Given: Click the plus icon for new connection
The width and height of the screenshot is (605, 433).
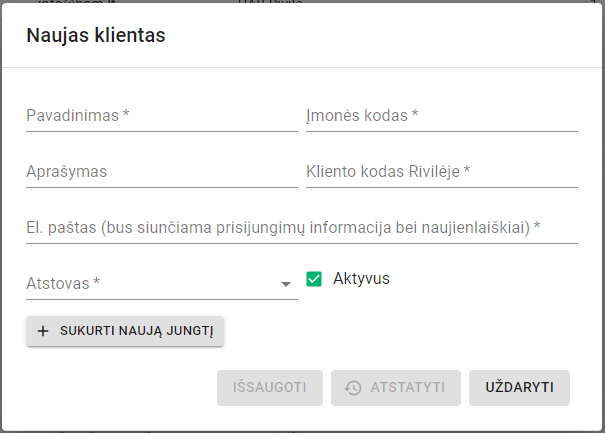Looking at the screenshot, I should click(x=42, y=331).
